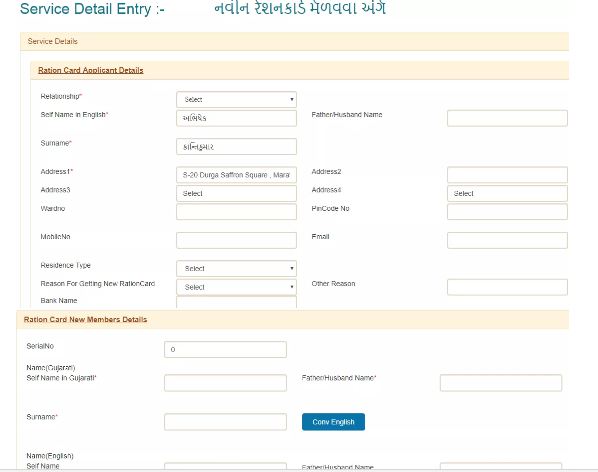
Task: Click the members section Surname field
Action: [225, 422]
